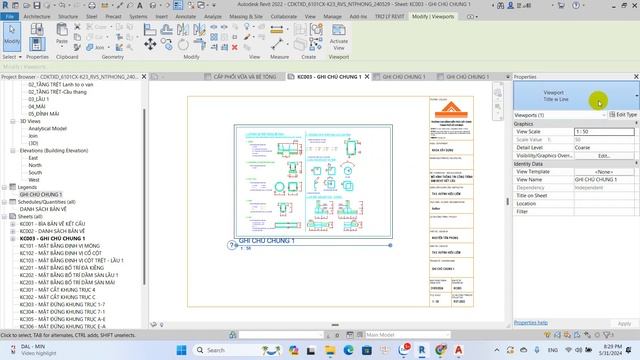640x360 pixels.
Task: Click Edit for Visibility/Graphics Overrides
Action: (604, 156)
